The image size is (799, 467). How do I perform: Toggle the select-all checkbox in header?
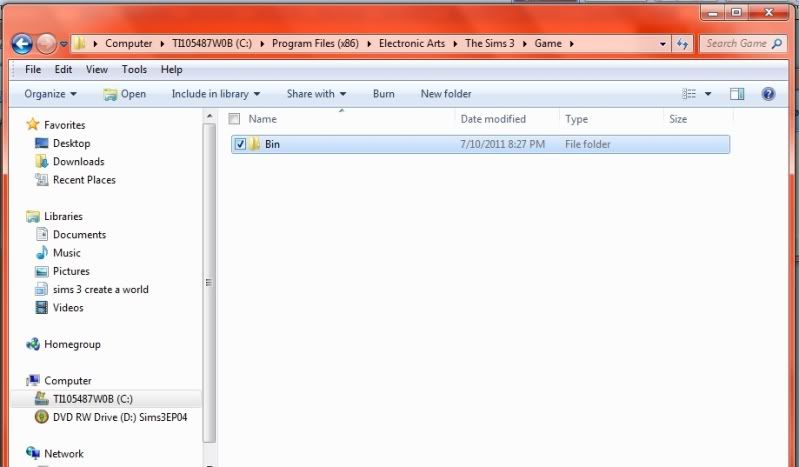click(234, 119)
